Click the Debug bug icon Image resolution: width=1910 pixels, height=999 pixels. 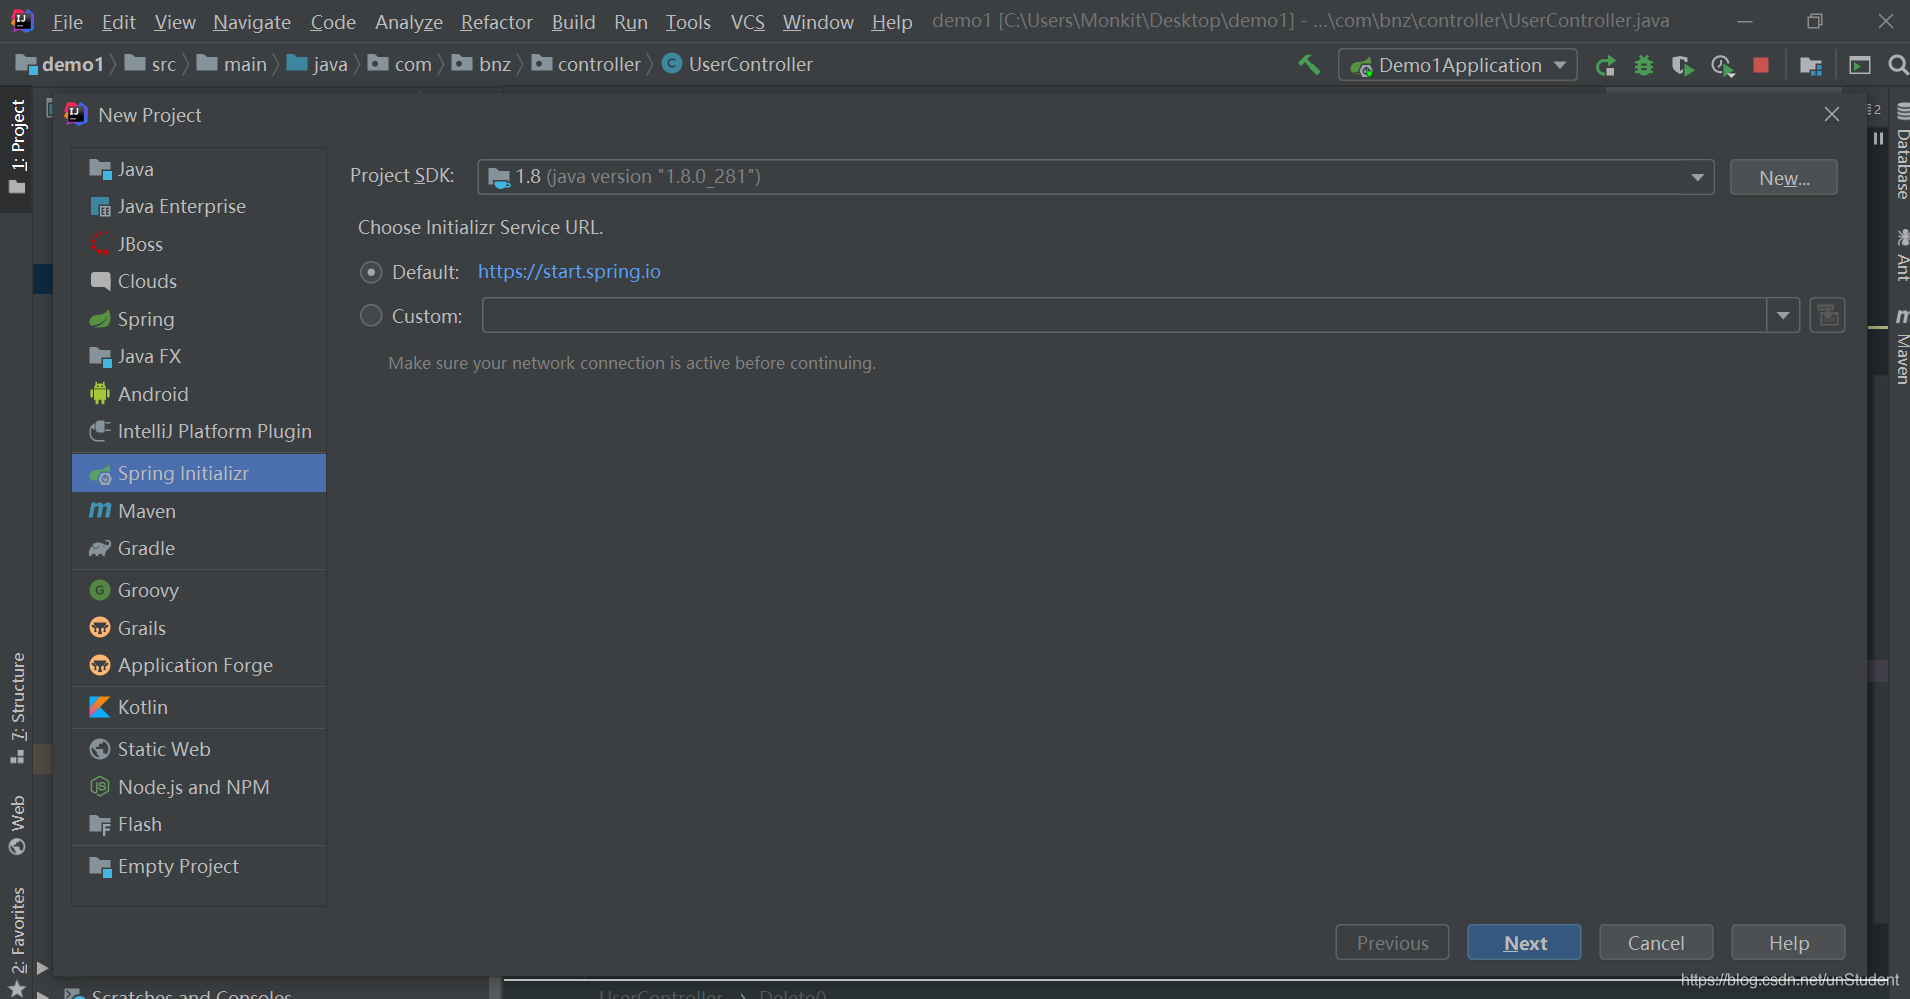click(x=1644, y=66)
